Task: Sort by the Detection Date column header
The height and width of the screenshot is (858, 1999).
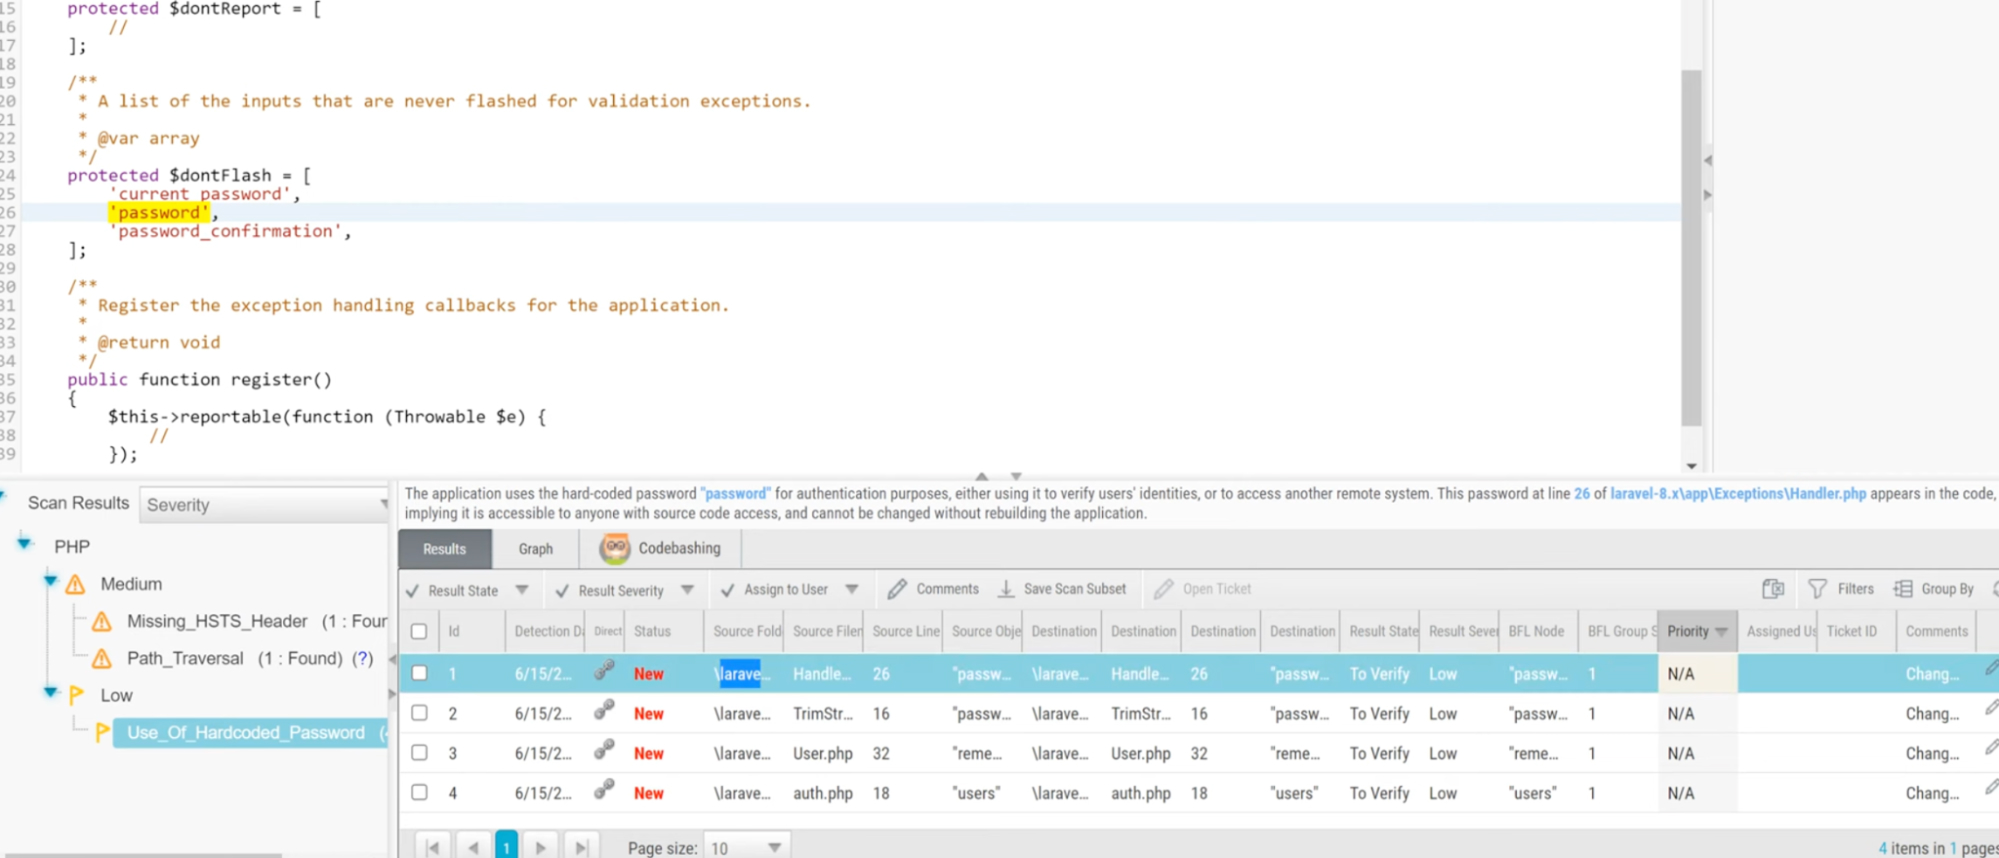Action: [x=546, y=632]
